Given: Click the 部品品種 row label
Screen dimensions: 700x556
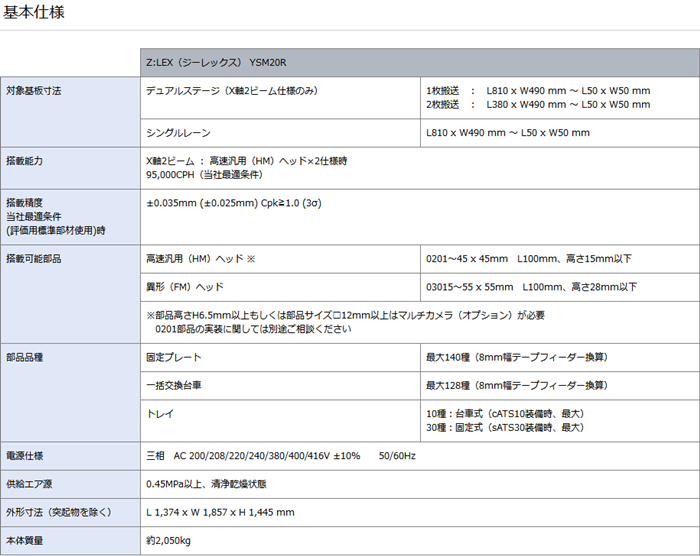Looking at the screenshot, I should [x=25, y=358].
